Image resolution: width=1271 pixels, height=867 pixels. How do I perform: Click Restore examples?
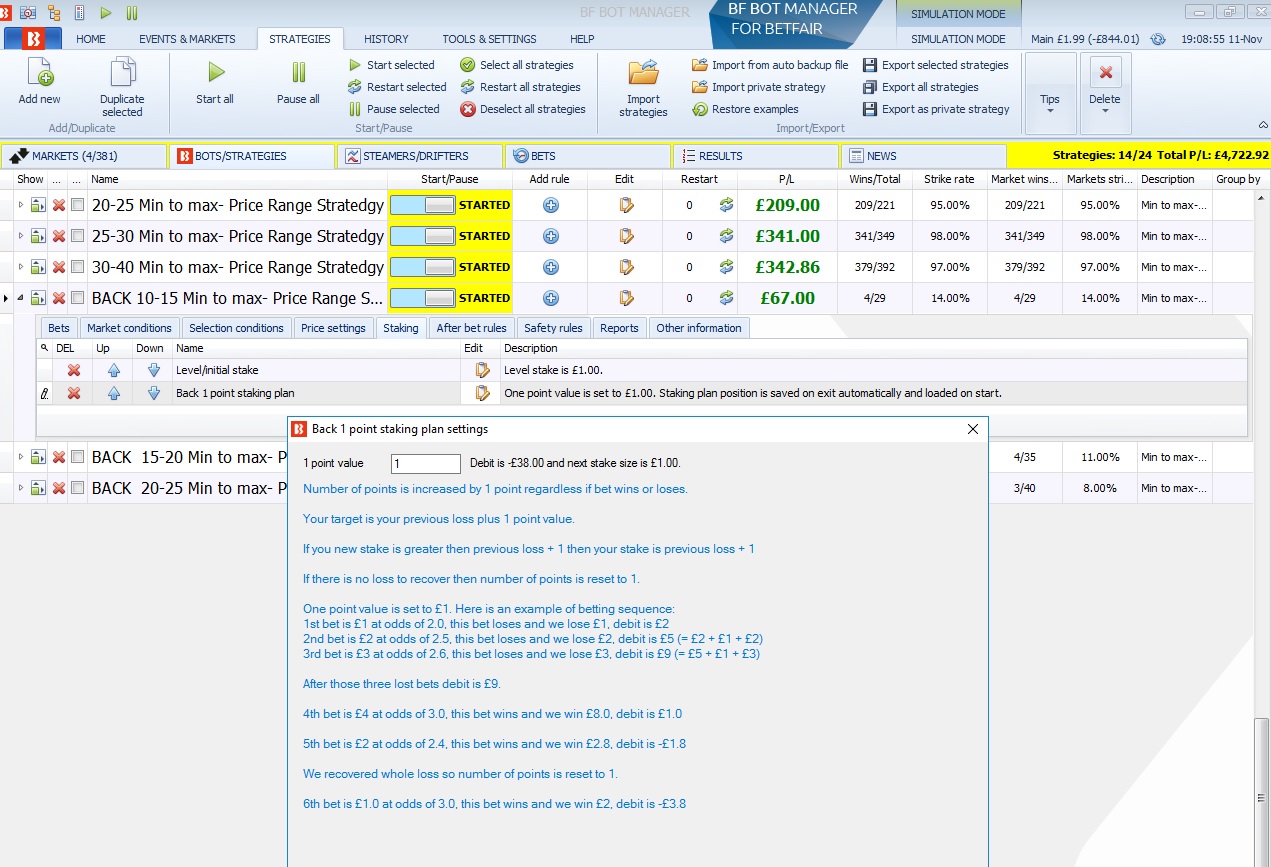[746, 109]
